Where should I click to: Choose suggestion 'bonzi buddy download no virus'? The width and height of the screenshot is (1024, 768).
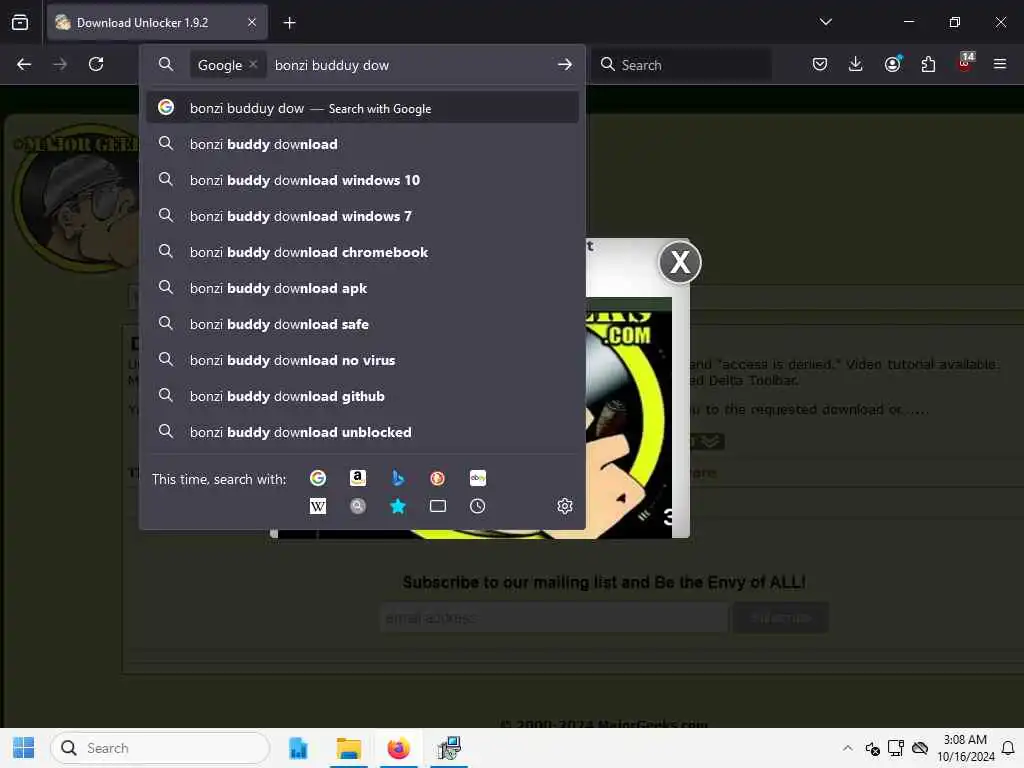click(362, 360)
